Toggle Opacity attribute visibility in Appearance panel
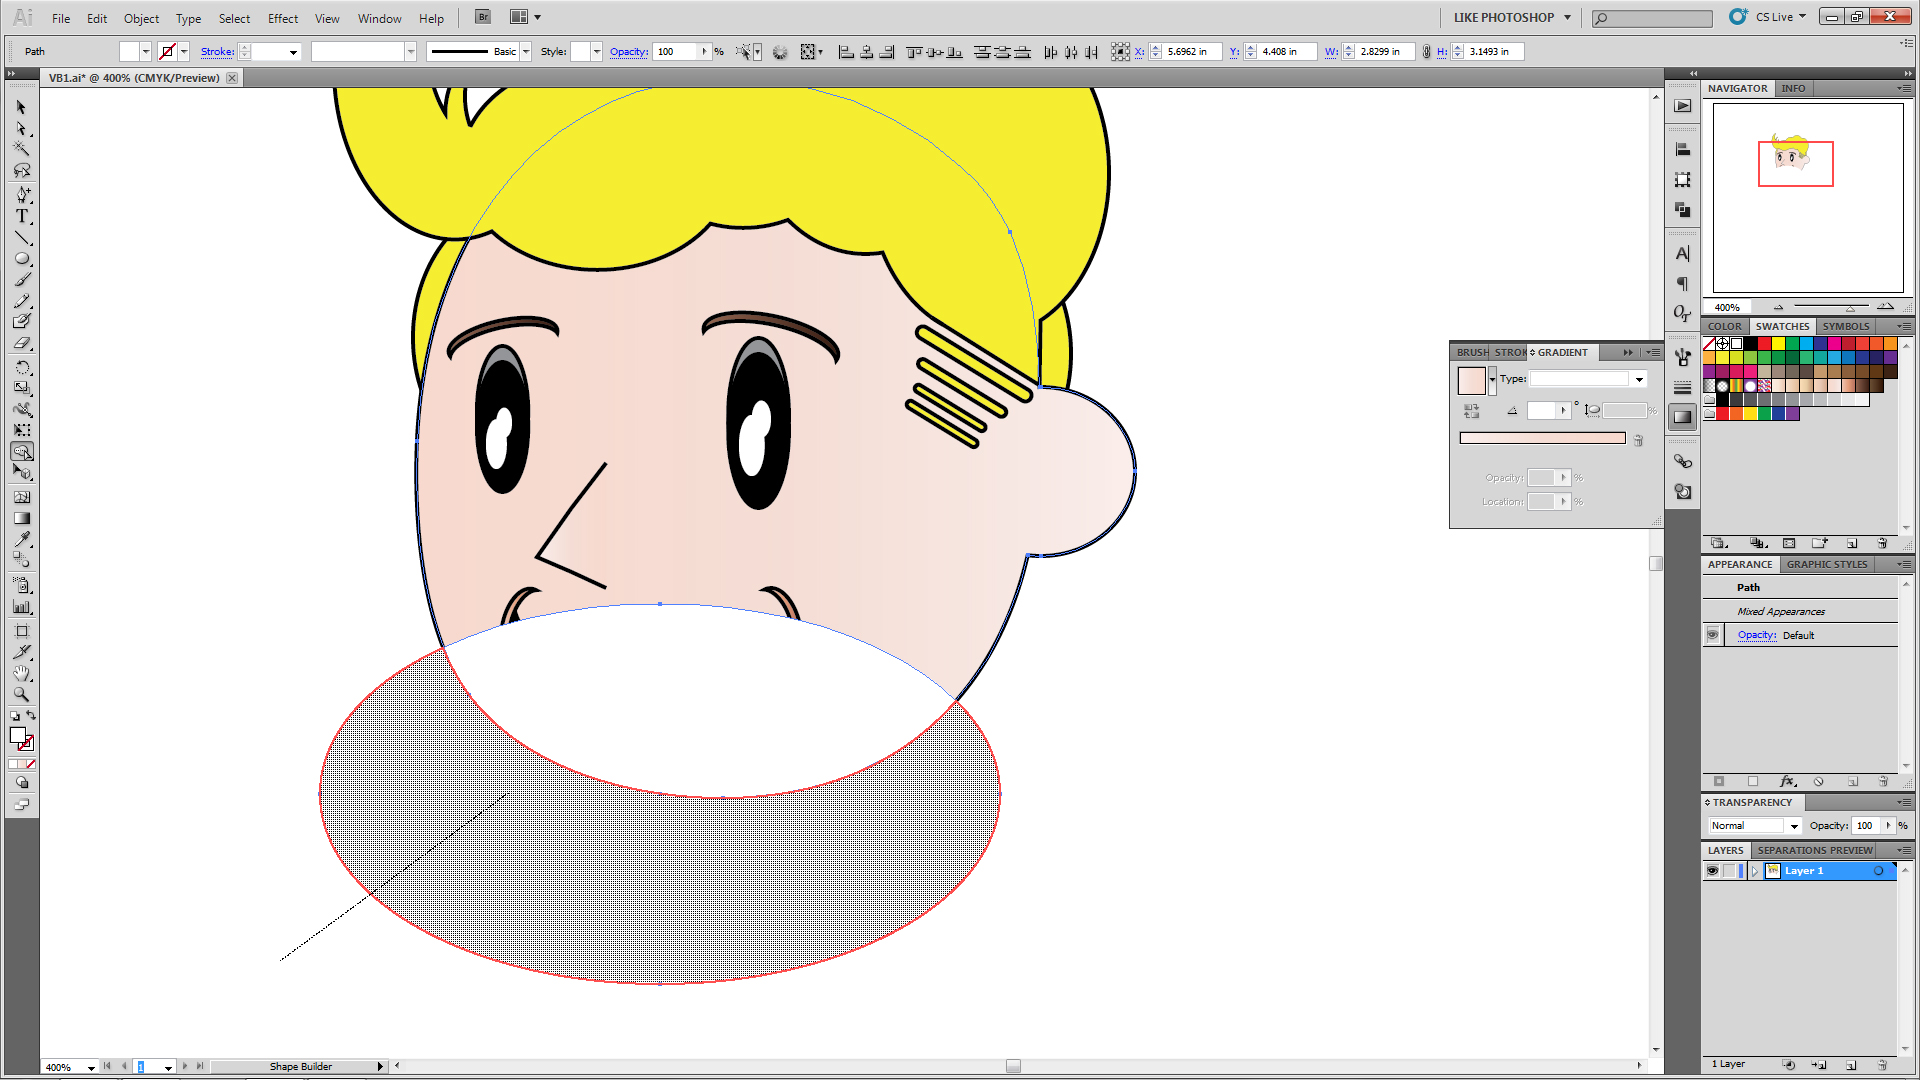This screenshot has width=1920, height=1080. click(x=1712, y=635)
